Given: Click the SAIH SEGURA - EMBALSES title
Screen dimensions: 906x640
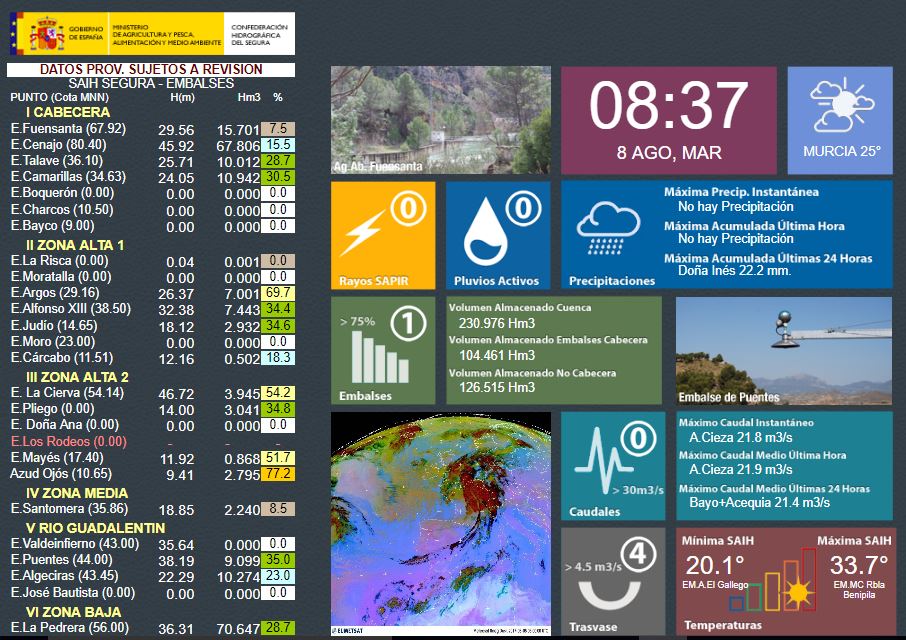Looking at the screenshot, I should pos(151,84).
